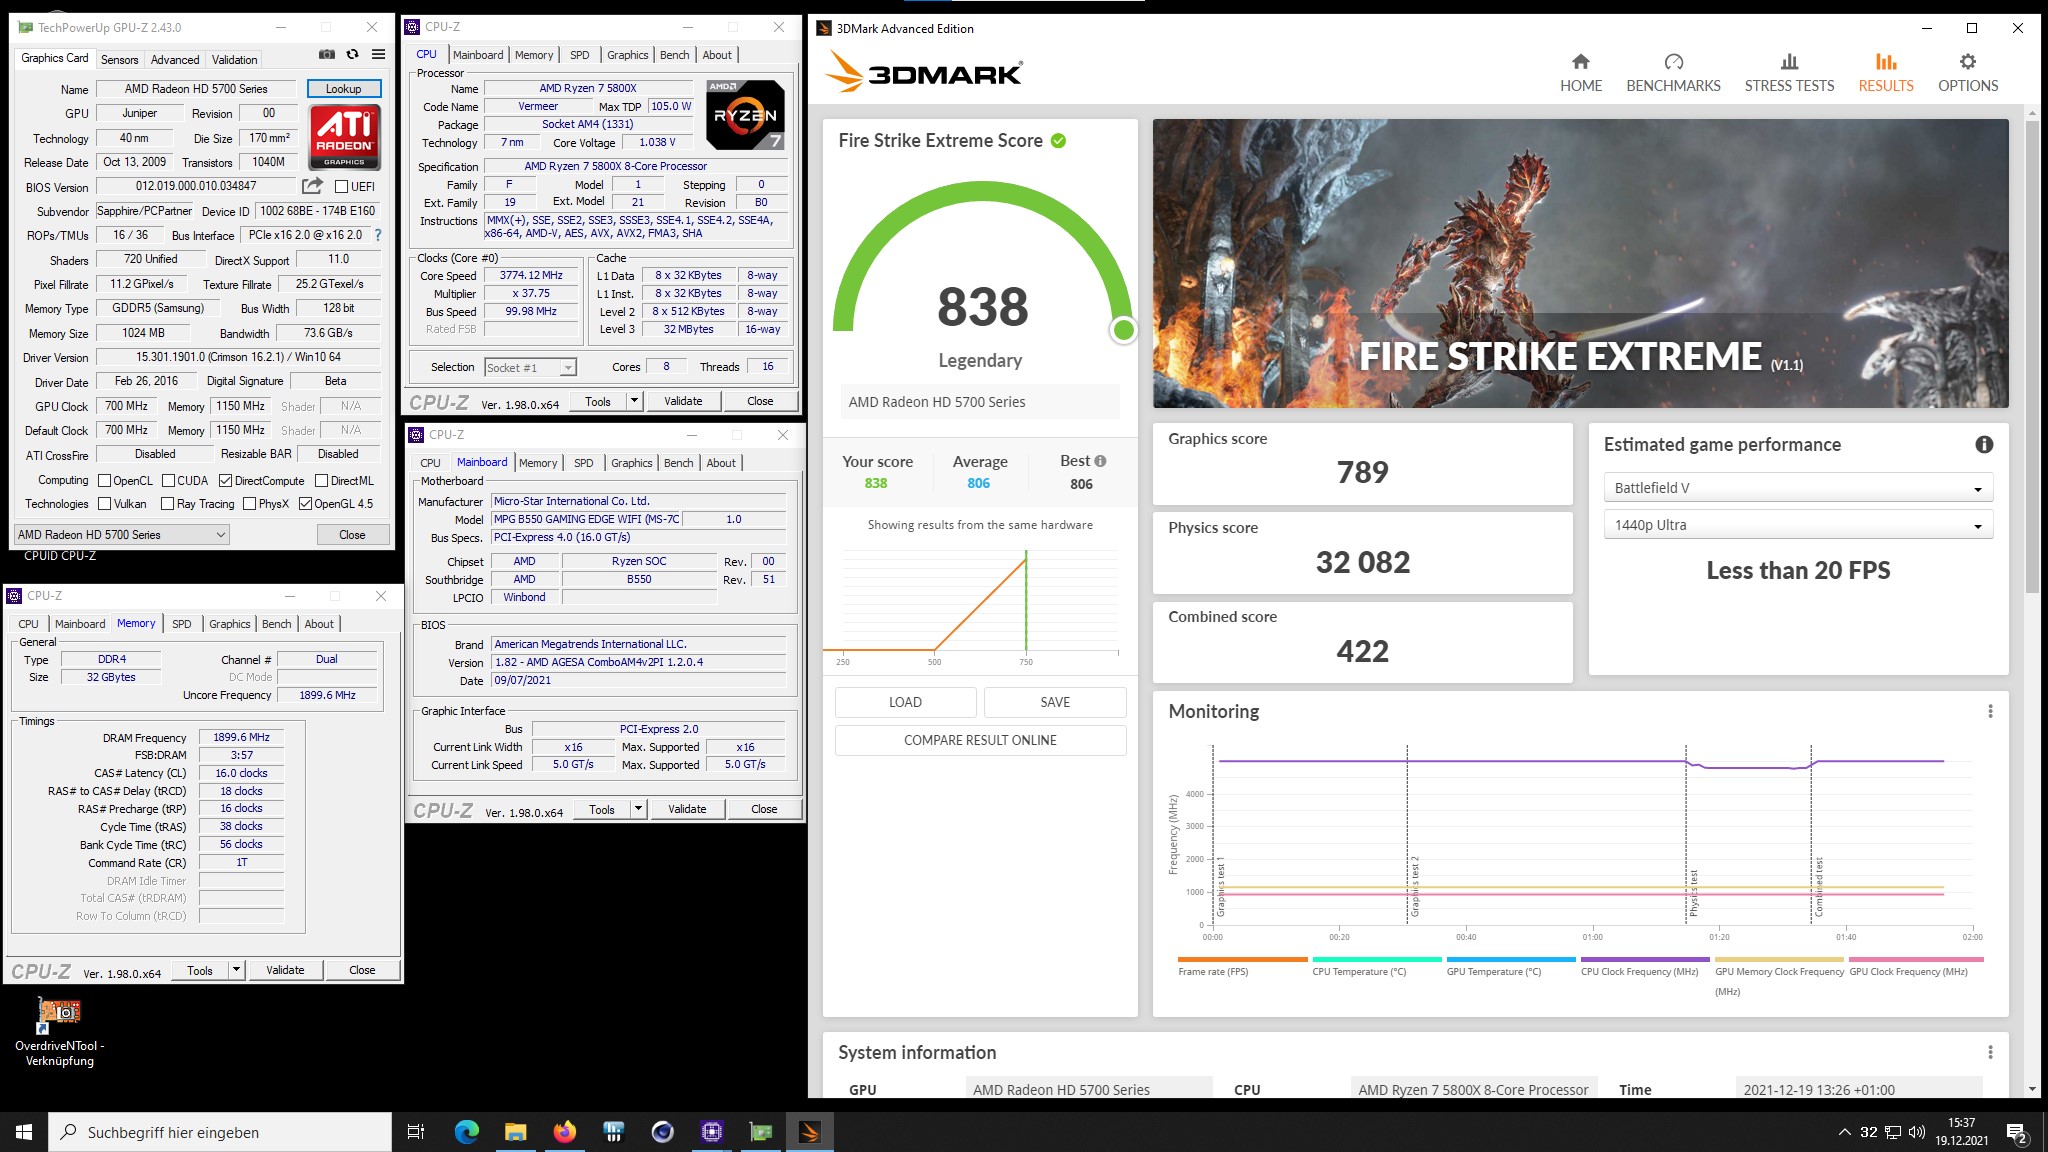This screenshot has height=1152, width=2048.
Task: Click the Windows taskbar search box
Action: pos(220,1132)
